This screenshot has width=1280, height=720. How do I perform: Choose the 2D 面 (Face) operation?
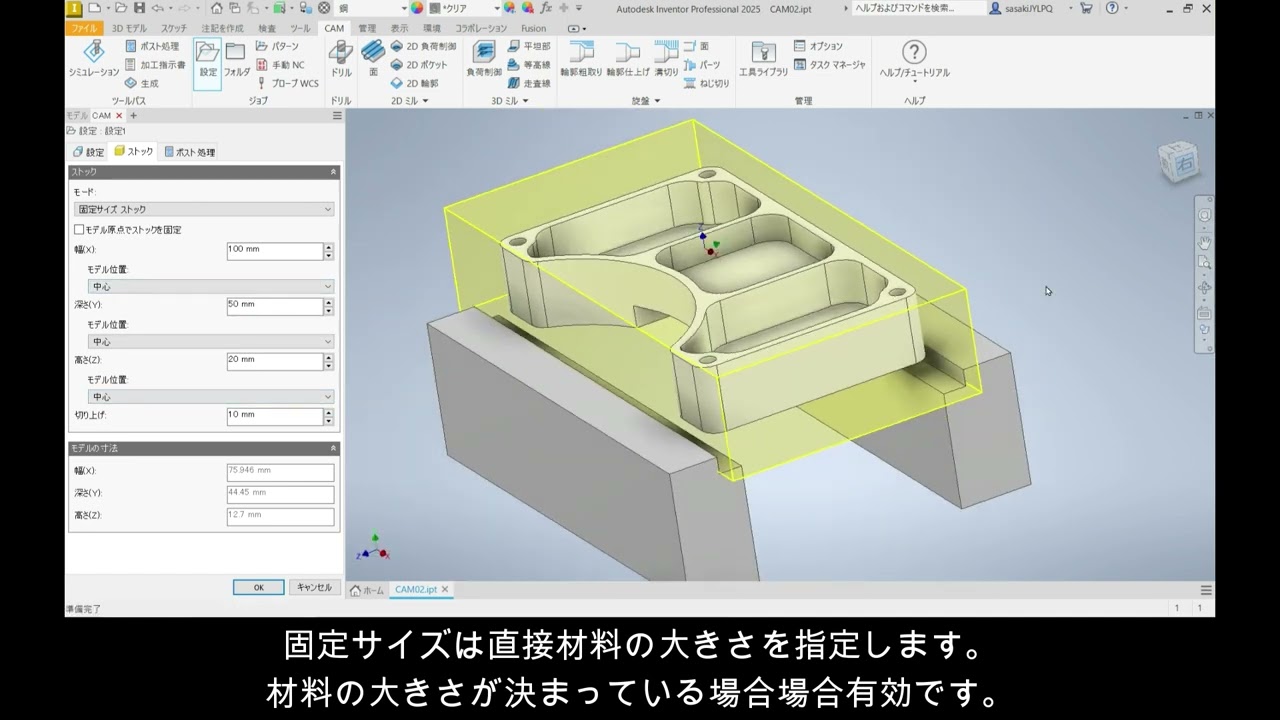click(373, 60)
